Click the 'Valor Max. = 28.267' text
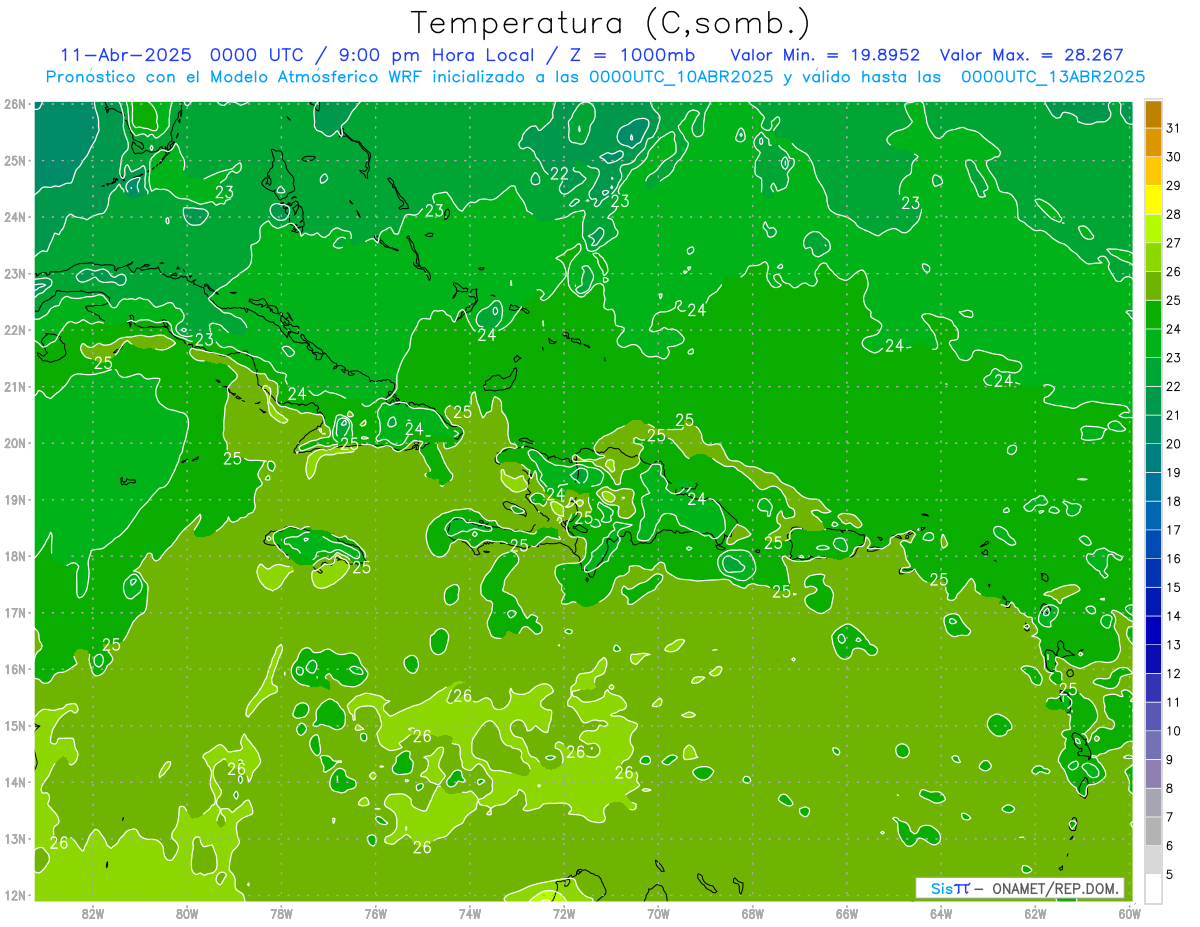 coord(1032,55)
